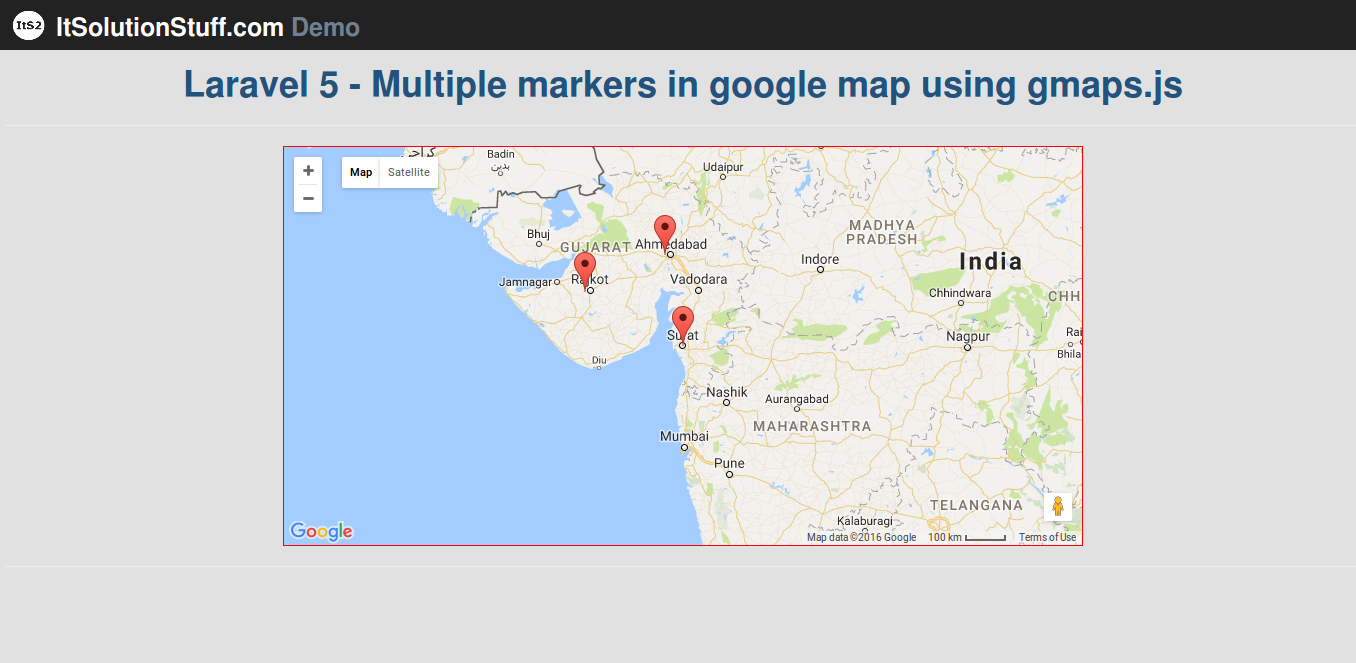Switch to Satellite view type
Viewport: 1356px width, 663px height.
(409, 172)
